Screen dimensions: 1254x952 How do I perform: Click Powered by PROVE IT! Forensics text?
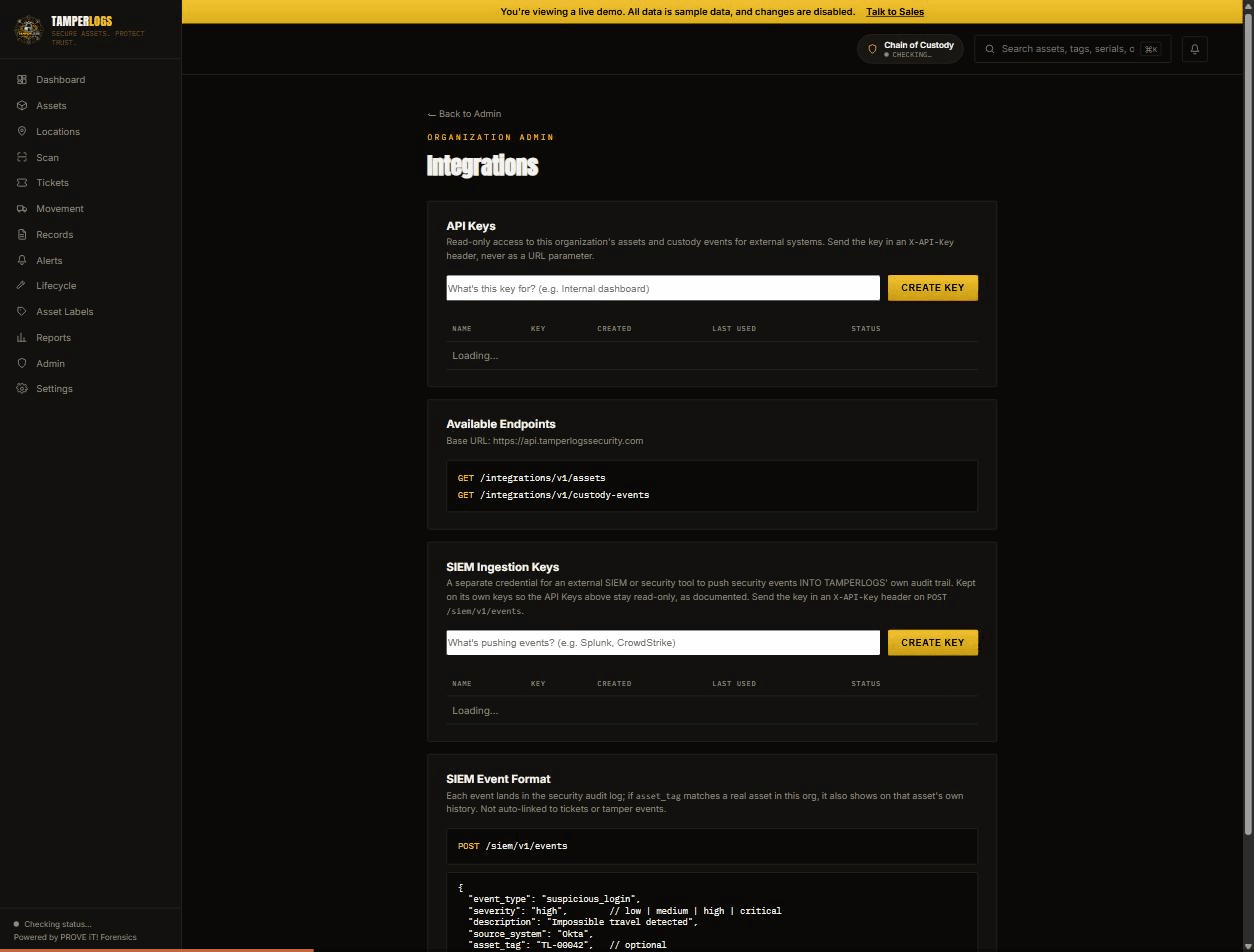click(x=75, y=938)
